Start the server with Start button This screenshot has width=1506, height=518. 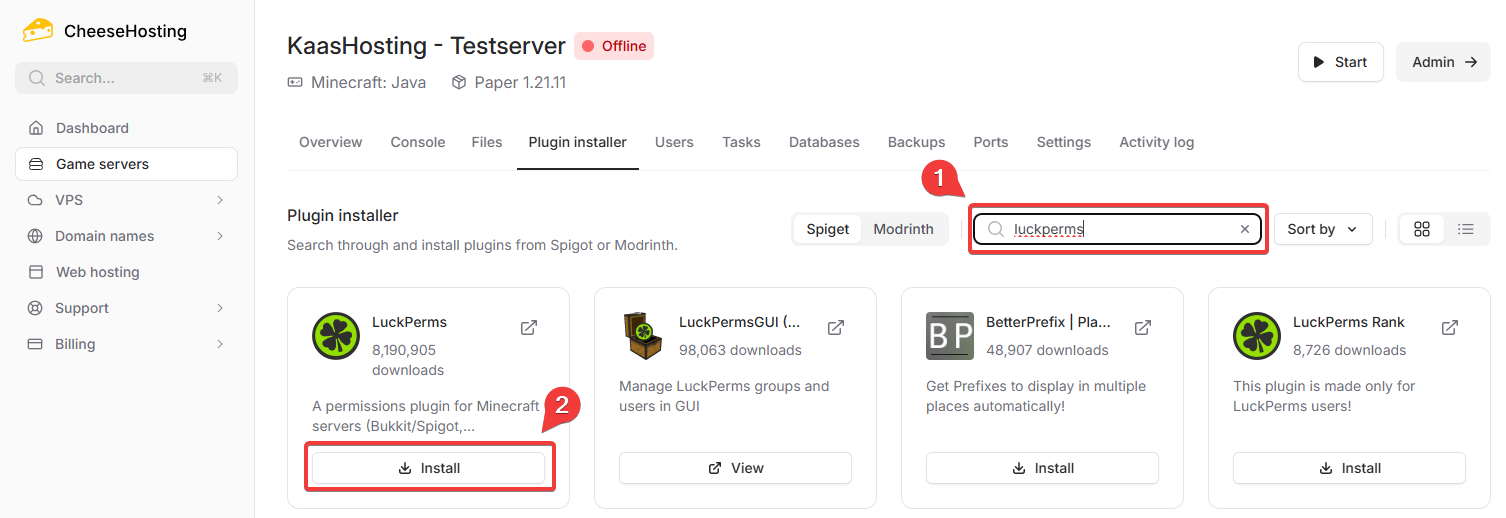pyautogui.click(x=1340, y=62)
